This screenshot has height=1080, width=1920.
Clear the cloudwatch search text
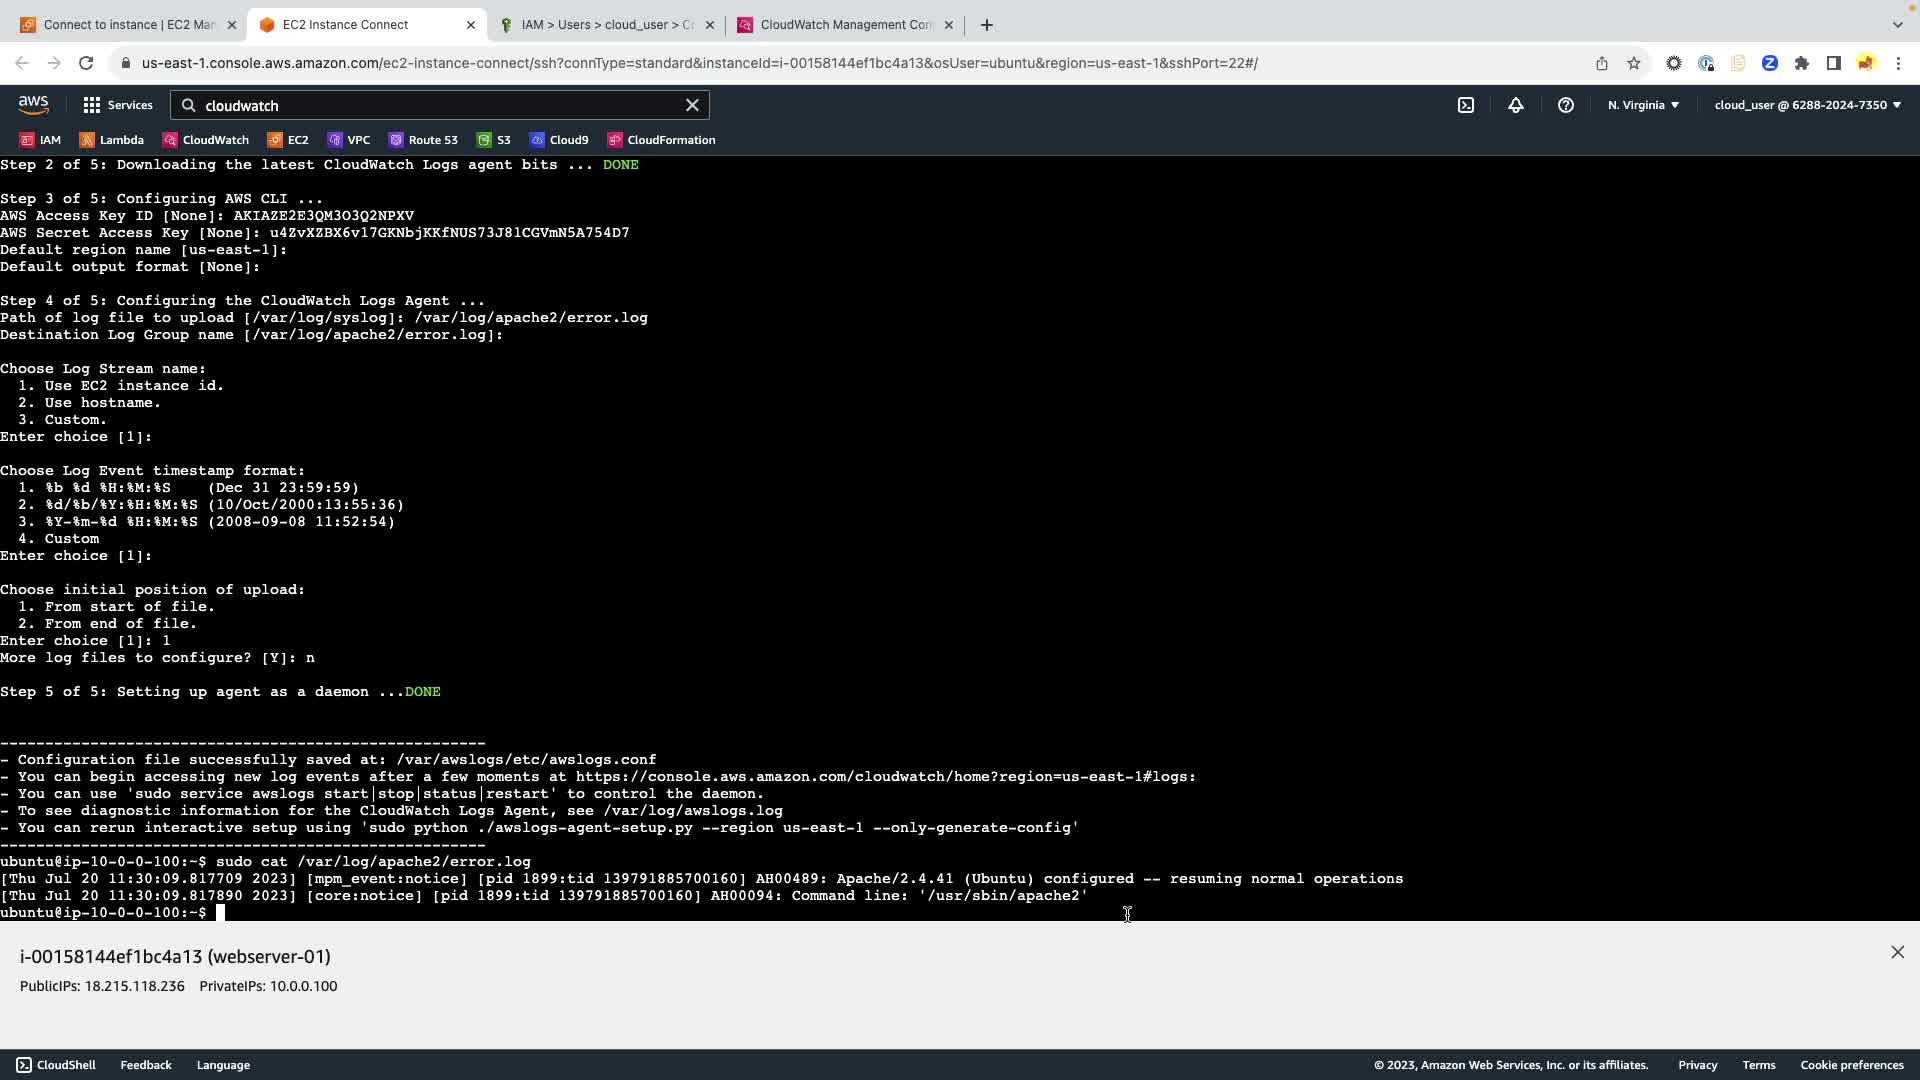pyautogui.click(x=692, y=105)
